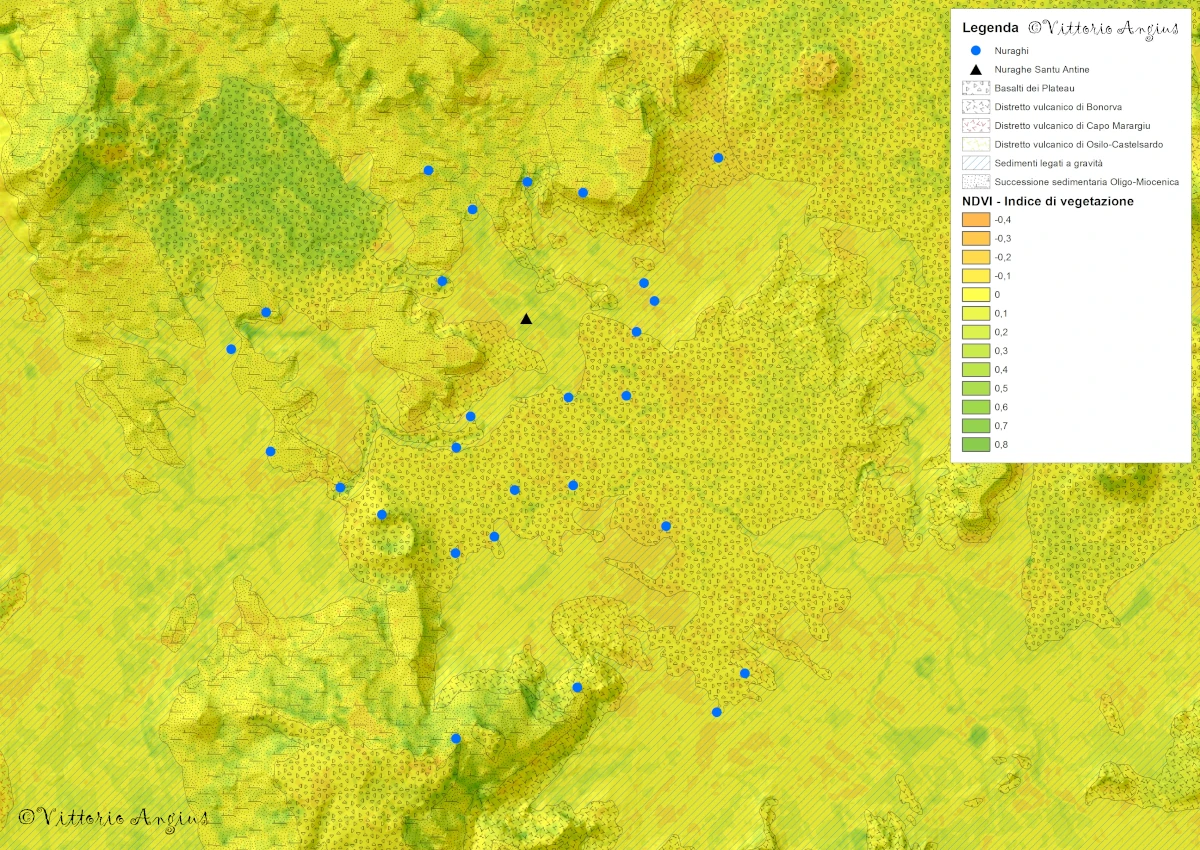Select the NDVI 0 color swatch

(974, 295)
